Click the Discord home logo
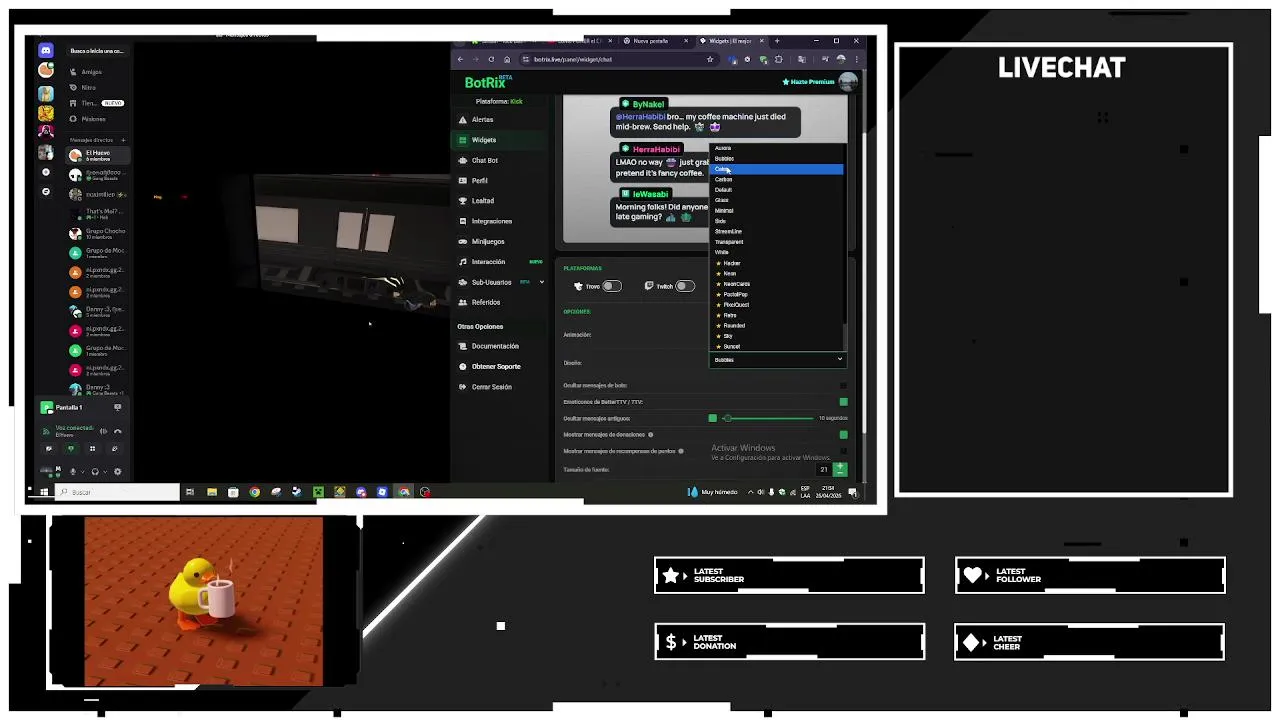 45,50
